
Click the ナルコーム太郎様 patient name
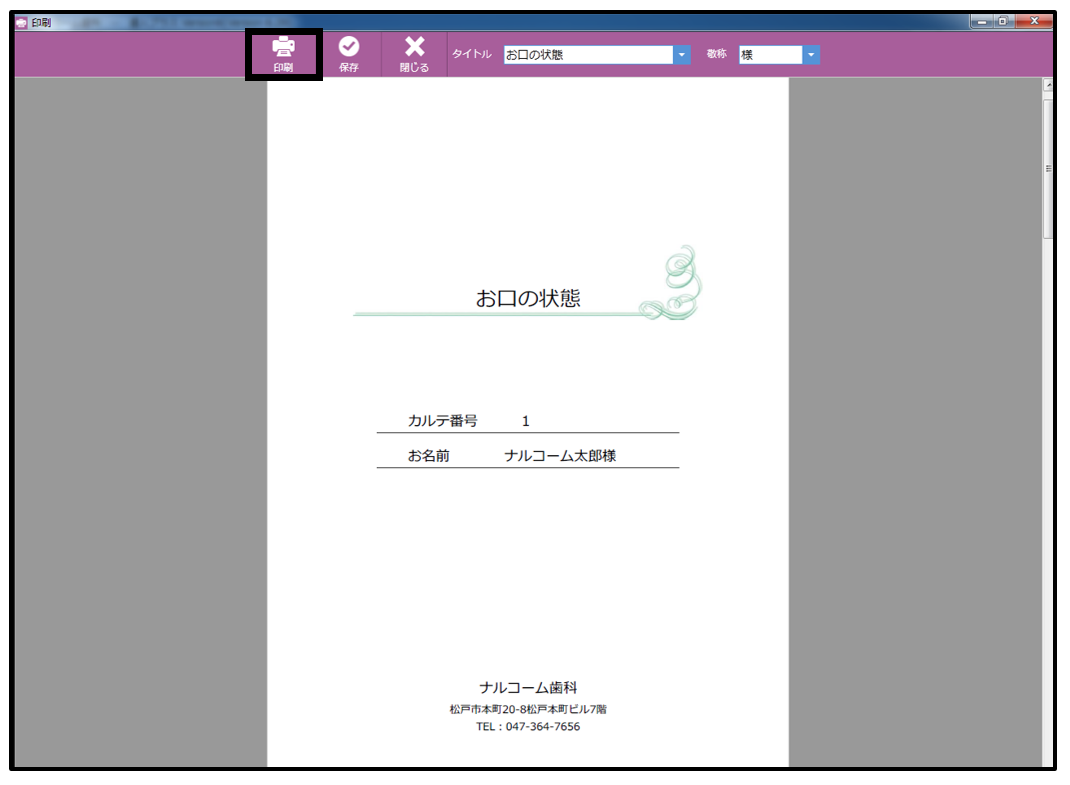(560, 456)
